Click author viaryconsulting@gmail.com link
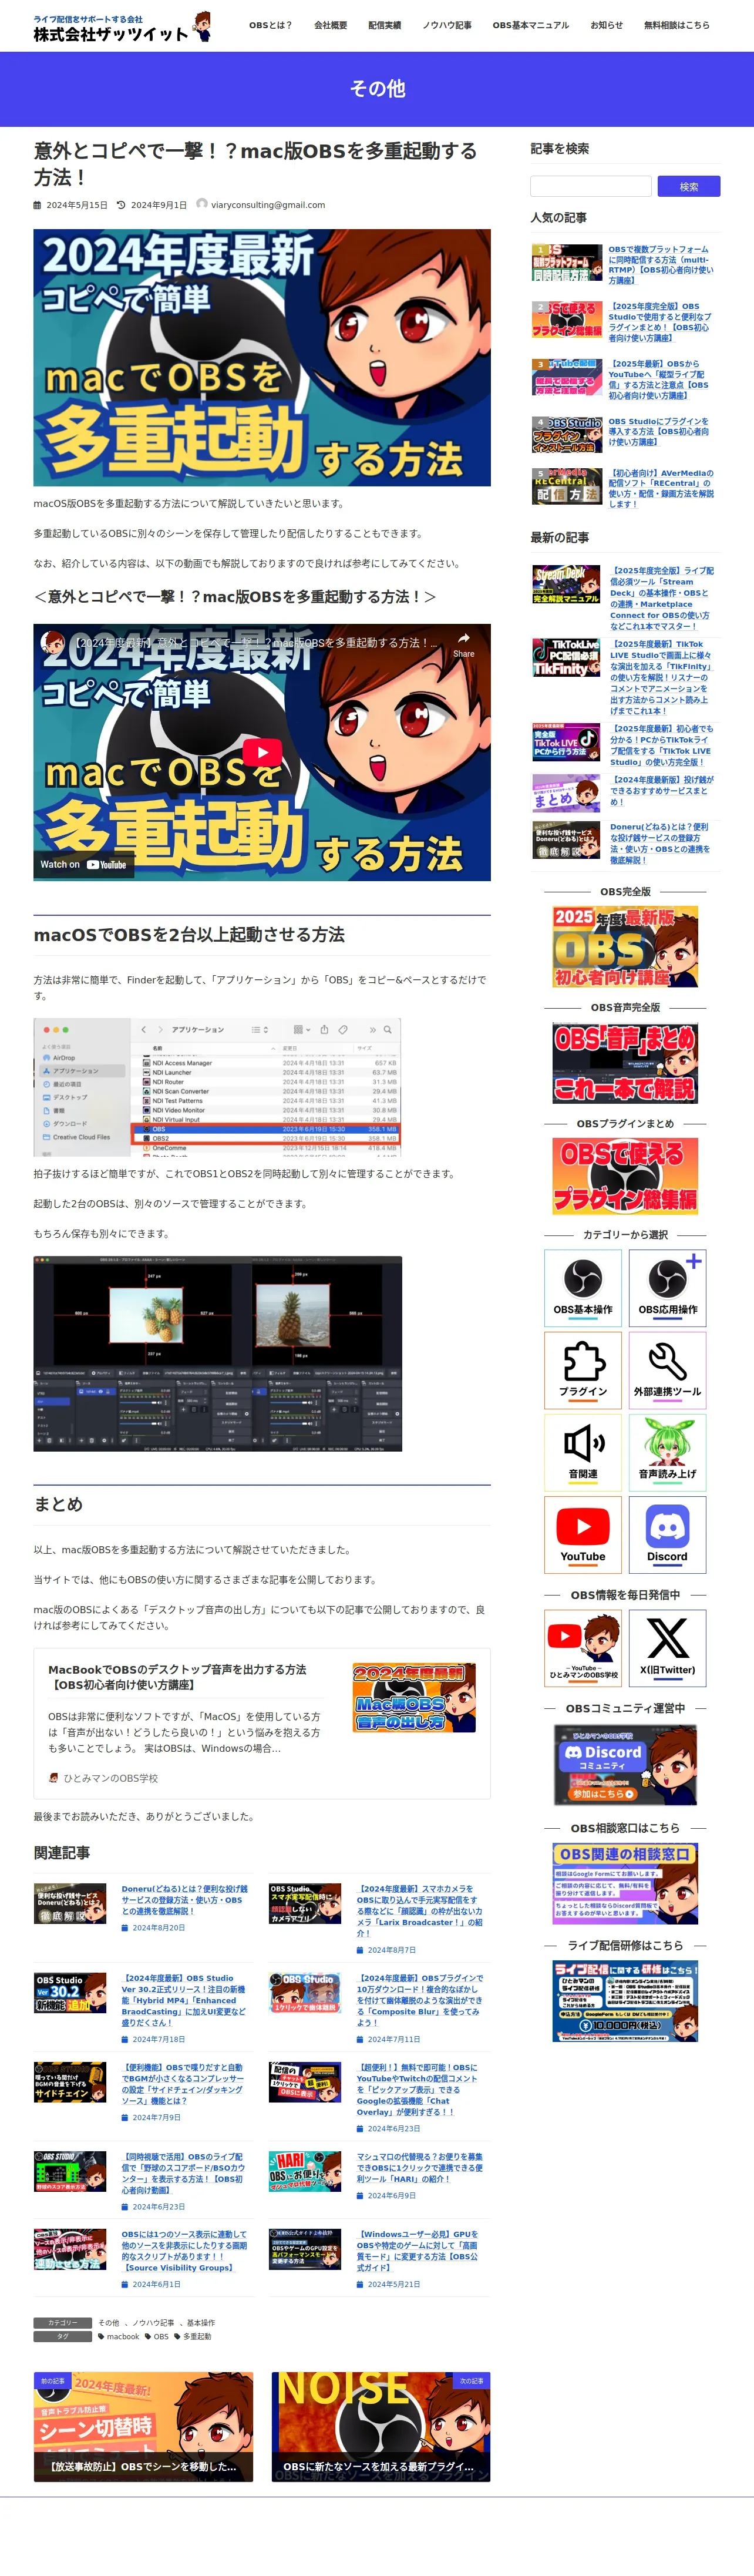The image size is (754, 2576). (x=267, y=205)
